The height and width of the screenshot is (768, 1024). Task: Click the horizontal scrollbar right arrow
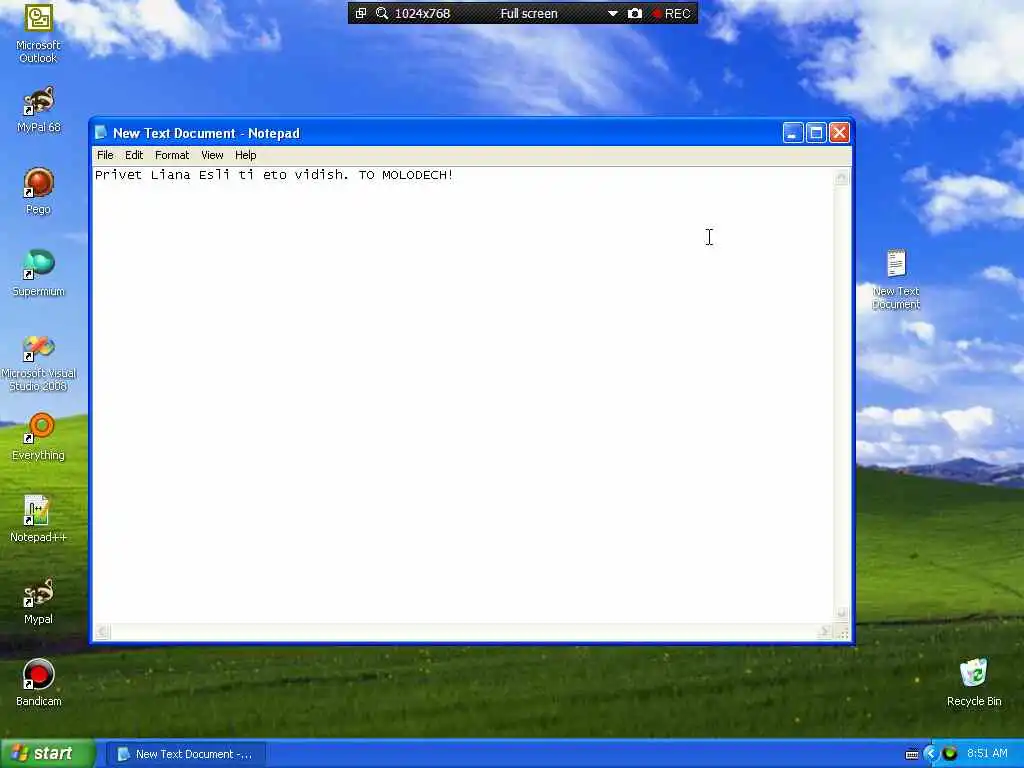(825, 632)
